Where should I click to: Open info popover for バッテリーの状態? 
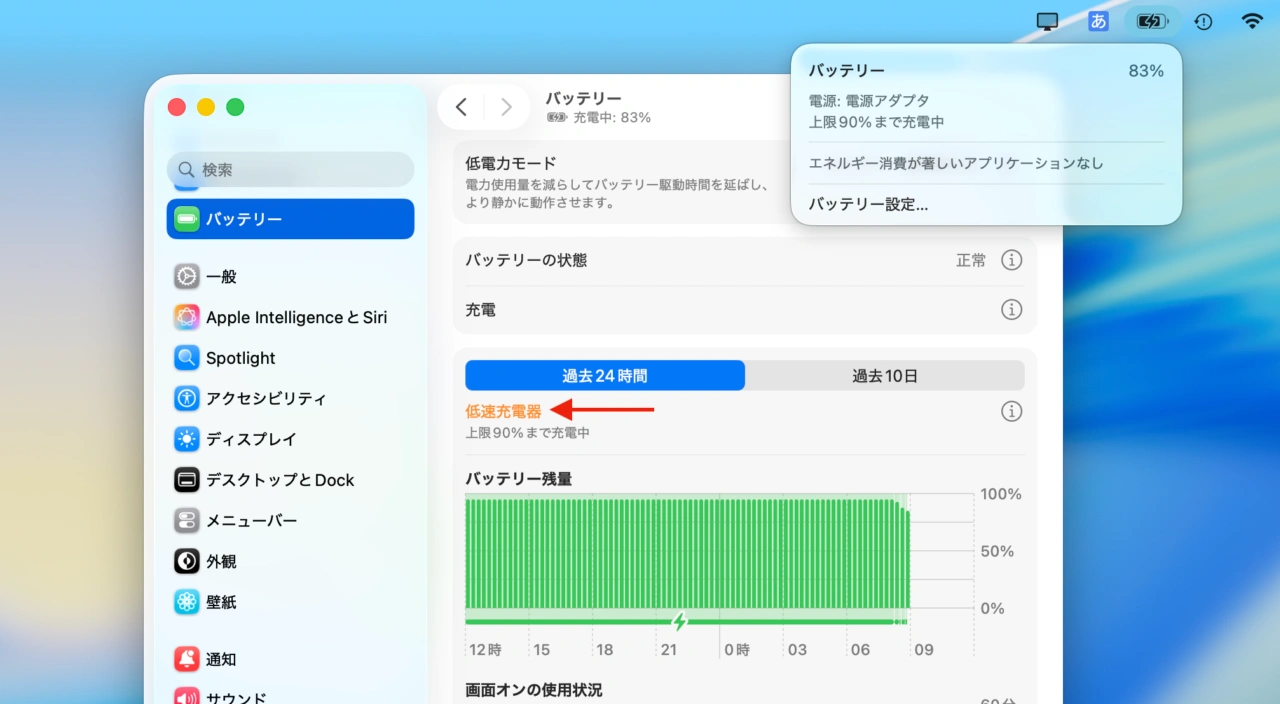(1011, 260)
